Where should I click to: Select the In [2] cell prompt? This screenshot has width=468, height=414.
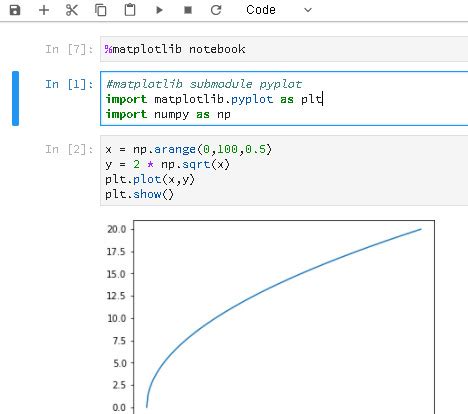[x=69, y=149]
